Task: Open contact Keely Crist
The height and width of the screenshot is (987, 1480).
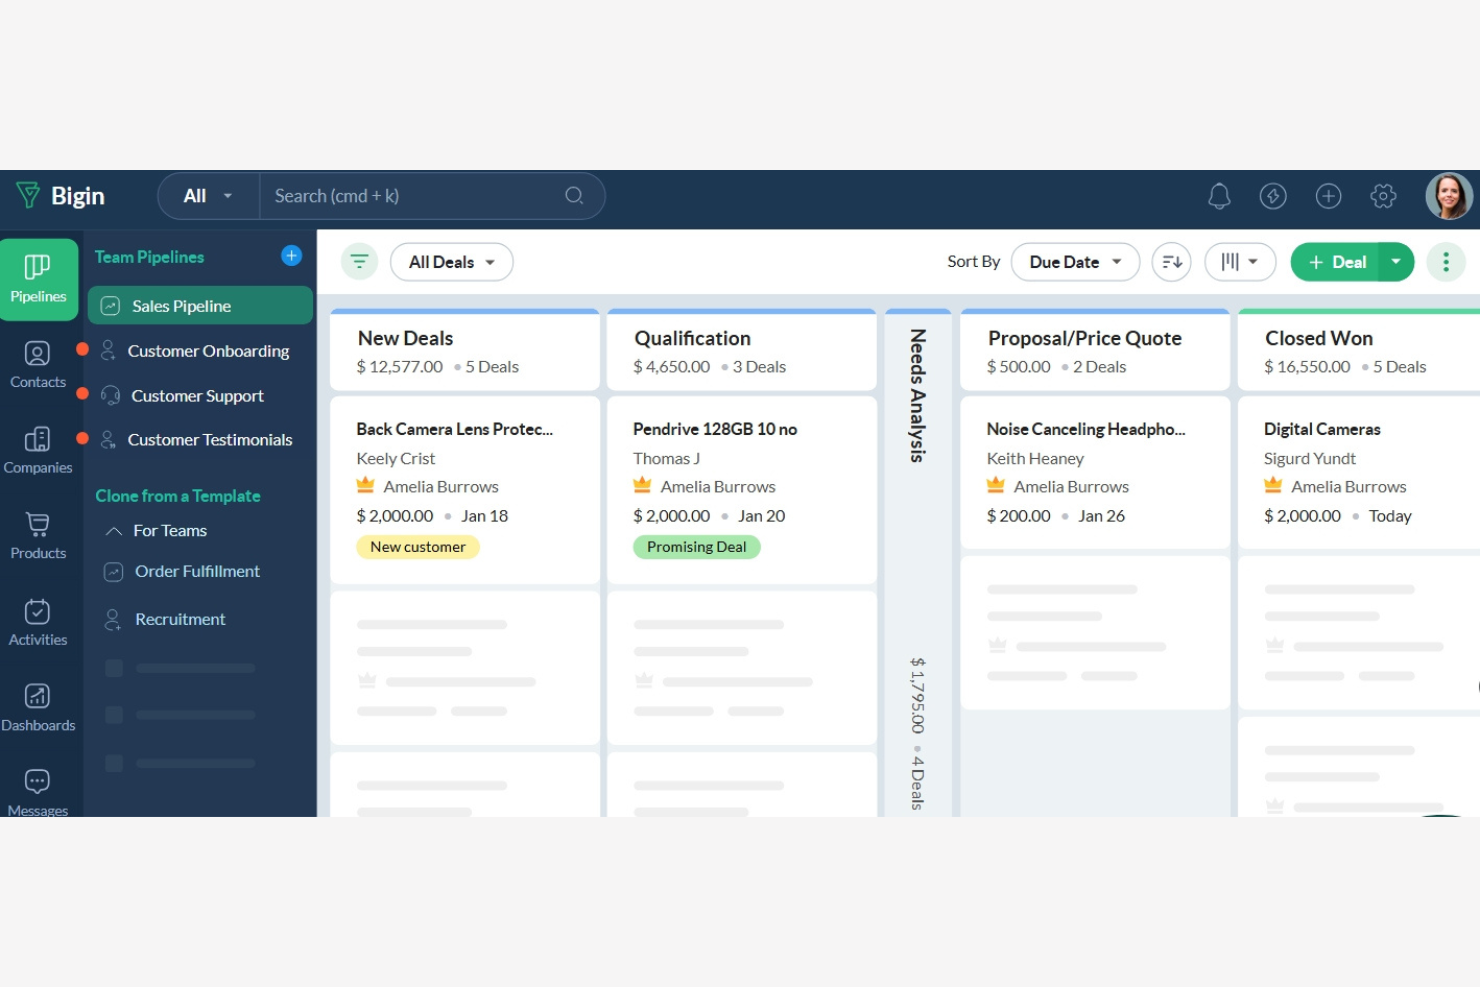Action: 396,458
